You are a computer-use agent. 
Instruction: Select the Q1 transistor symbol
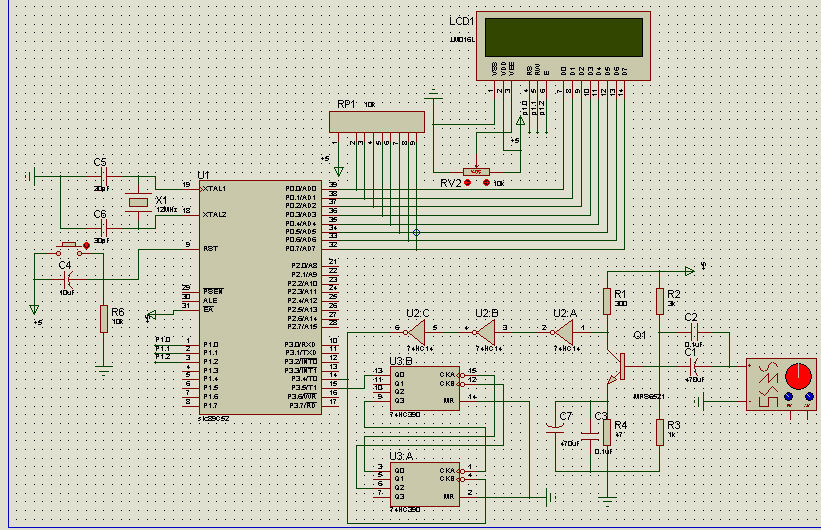coord(616,366)
